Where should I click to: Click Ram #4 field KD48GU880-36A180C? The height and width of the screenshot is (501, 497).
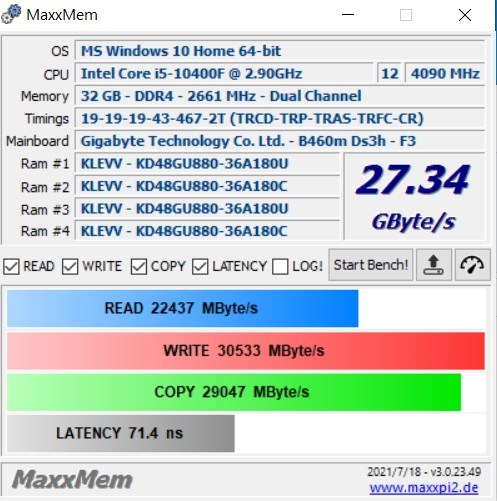point(207,231)
